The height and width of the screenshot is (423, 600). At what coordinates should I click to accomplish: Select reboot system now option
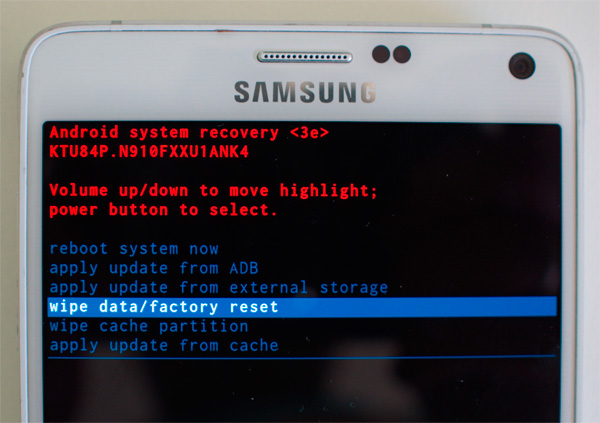point(134,249)
